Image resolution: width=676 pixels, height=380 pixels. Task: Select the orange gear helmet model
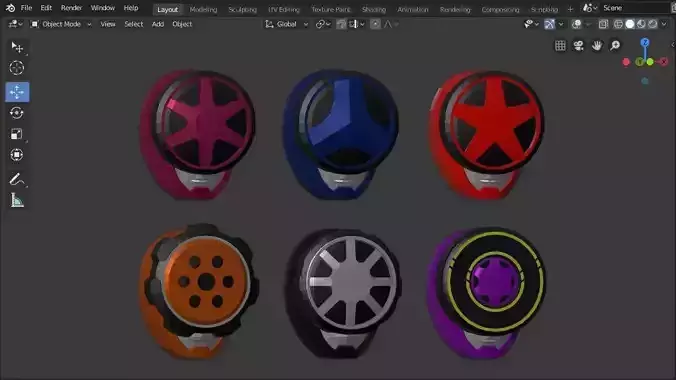click(199, 292)
